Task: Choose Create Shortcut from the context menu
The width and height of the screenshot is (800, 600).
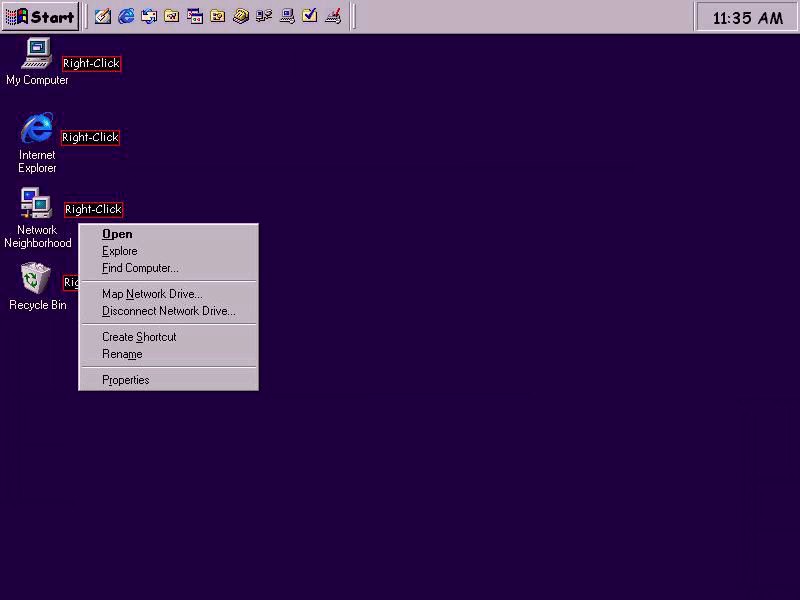Action: (x=168, y=337)
